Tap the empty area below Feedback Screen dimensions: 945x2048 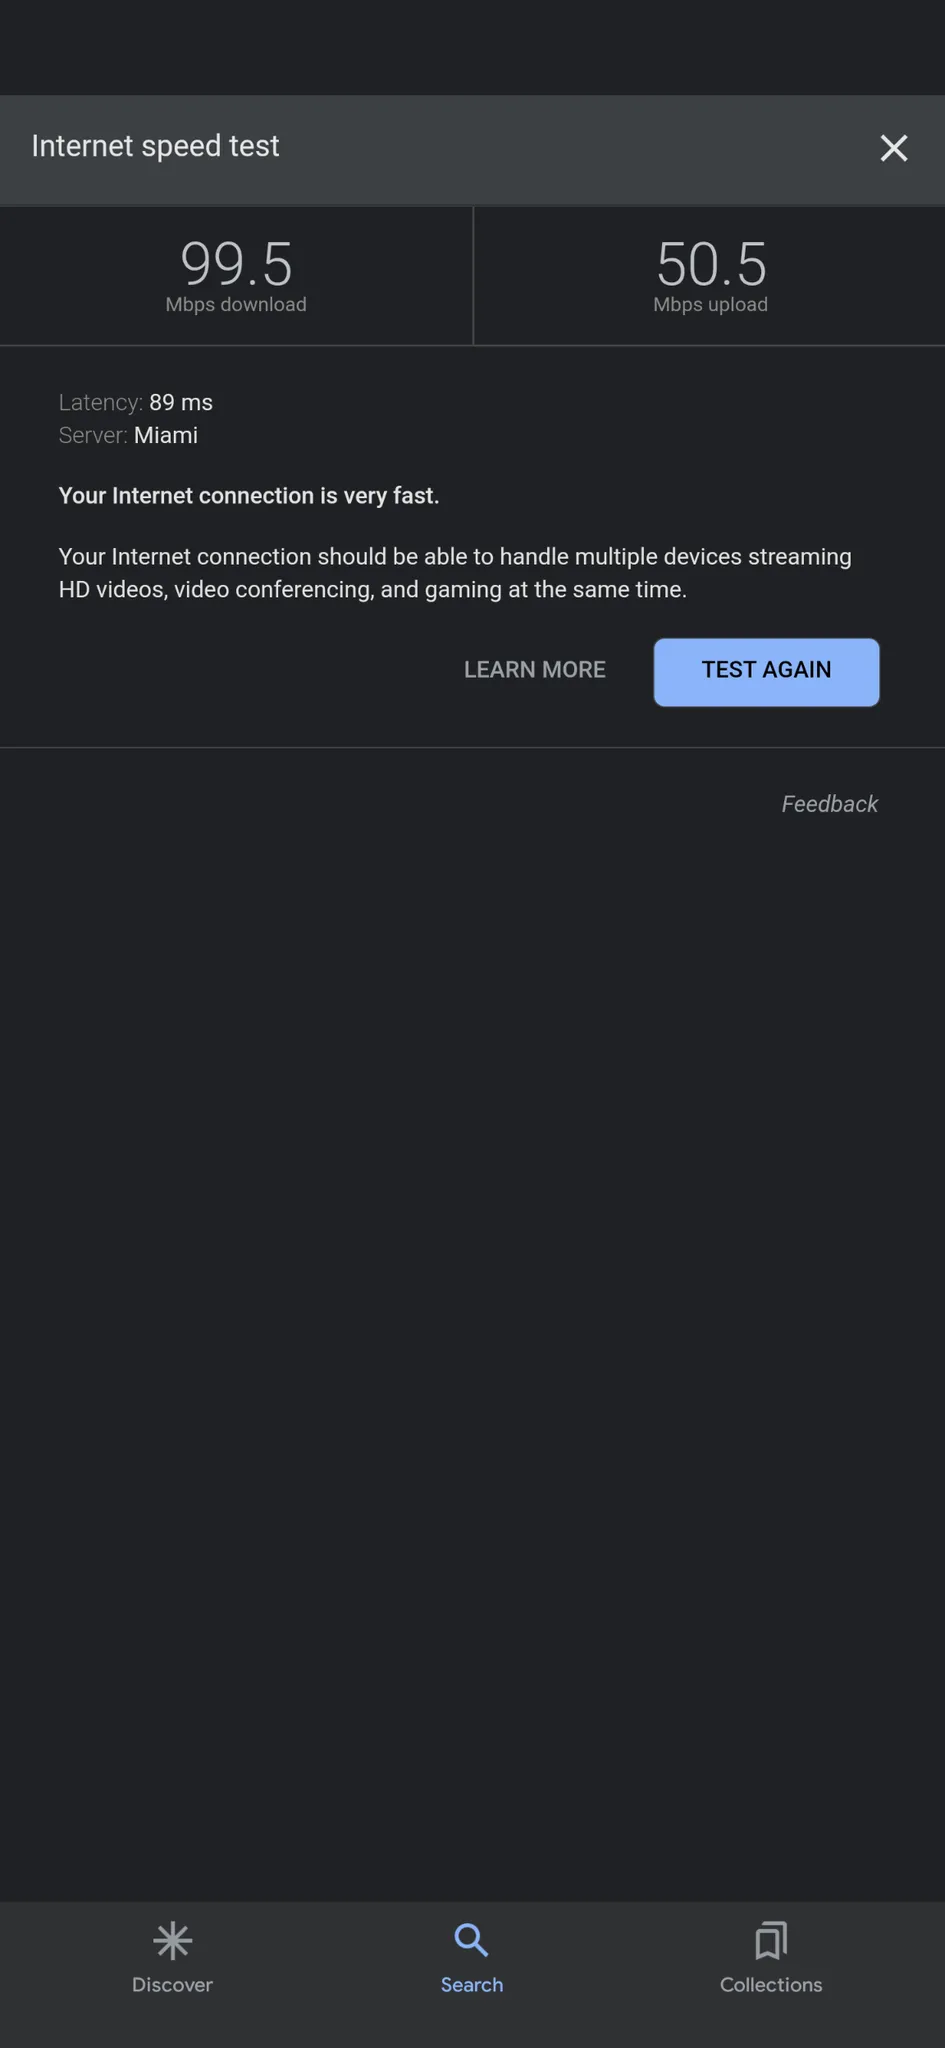472,1360
